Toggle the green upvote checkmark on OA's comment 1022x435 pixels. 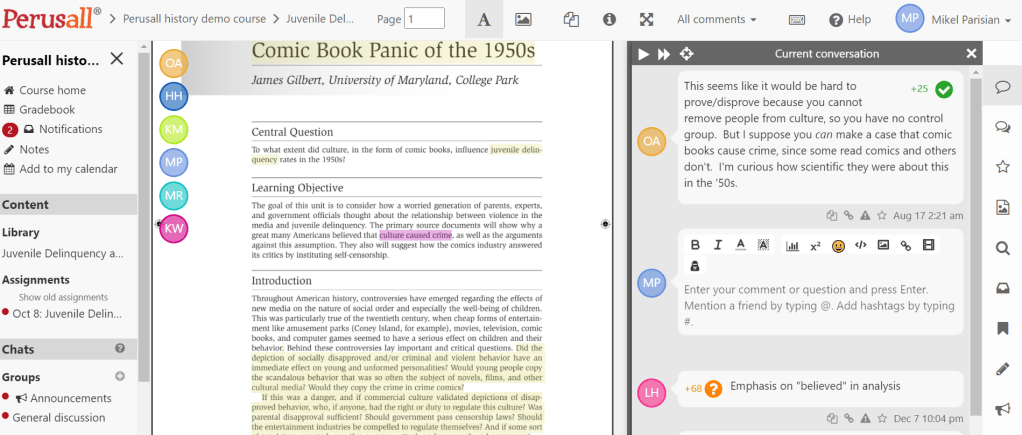click(944, 90)
